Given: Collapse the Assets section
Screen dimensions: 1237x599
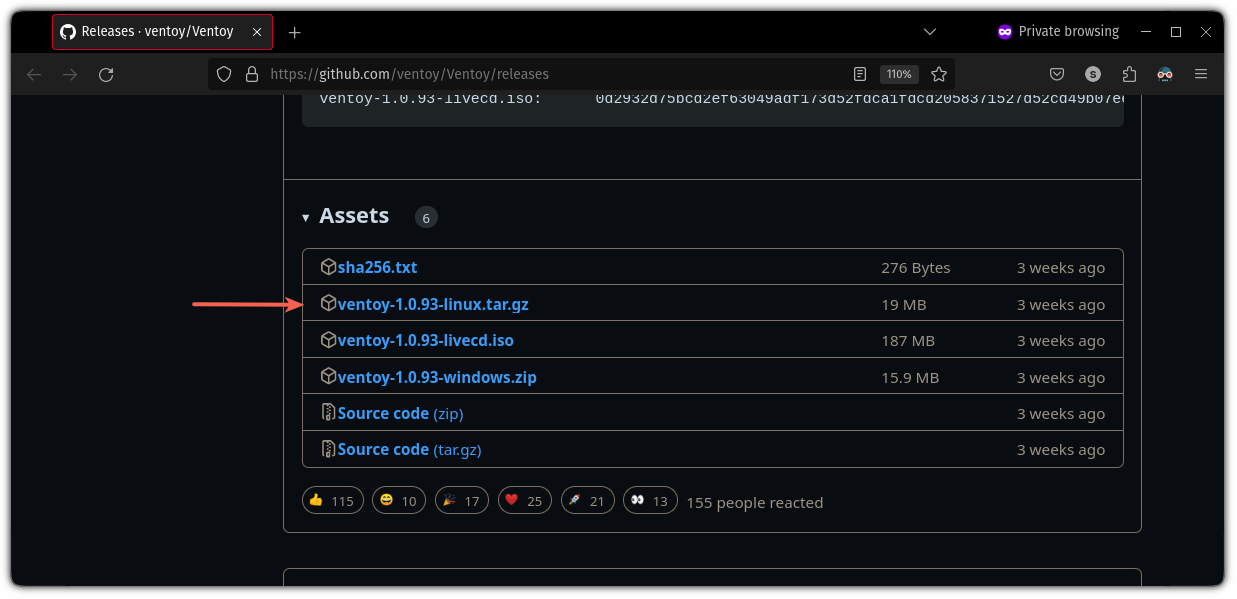Looking at the screenshot, I should pyautogui.click(x=305, y=216).
